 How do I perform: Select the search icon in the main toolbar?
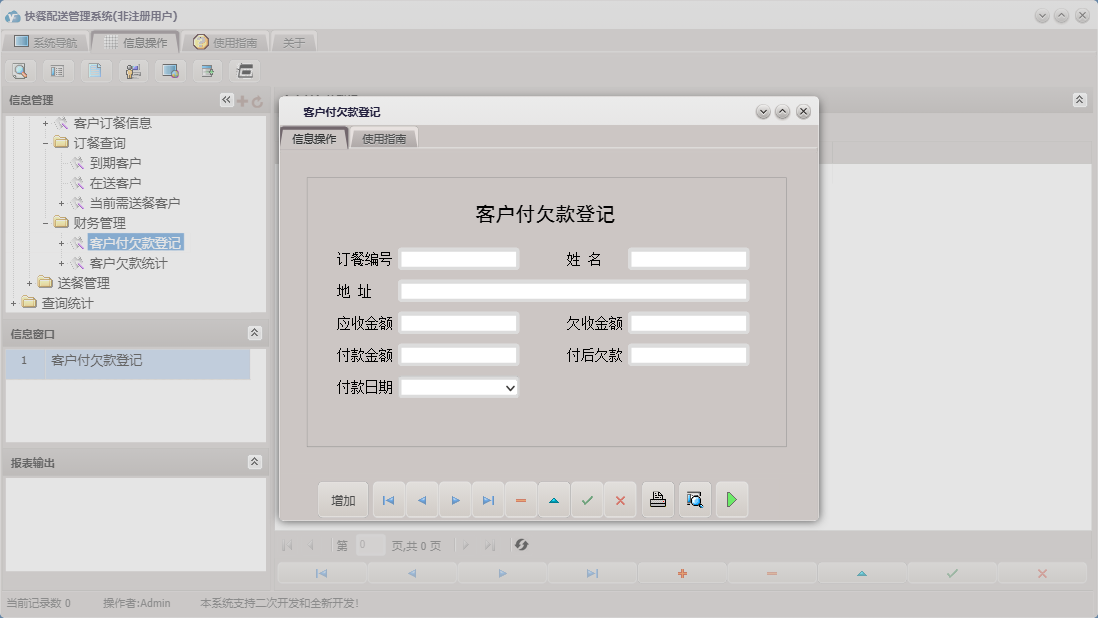pos(20,70)
